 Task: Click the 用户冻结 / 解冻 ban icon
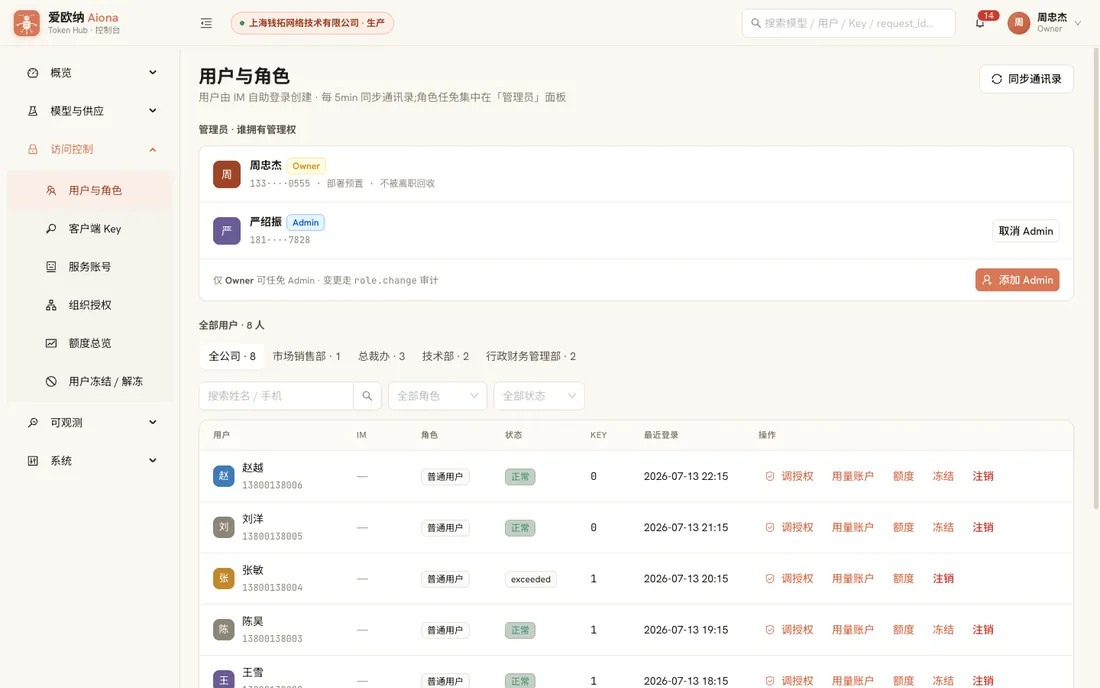[51, 382]
